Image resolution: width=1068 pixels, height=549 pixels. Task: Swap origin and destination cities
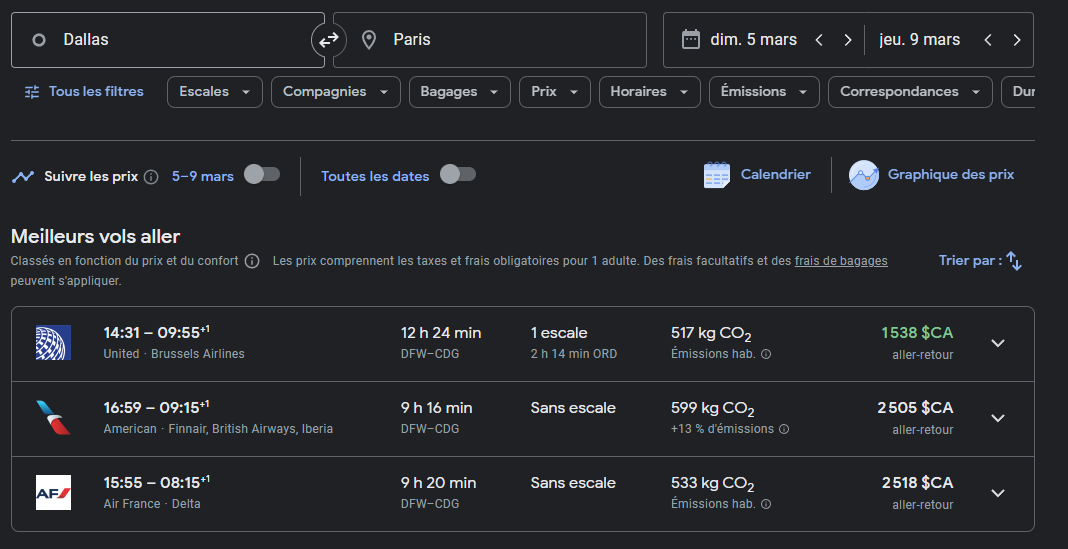(329, 40)
